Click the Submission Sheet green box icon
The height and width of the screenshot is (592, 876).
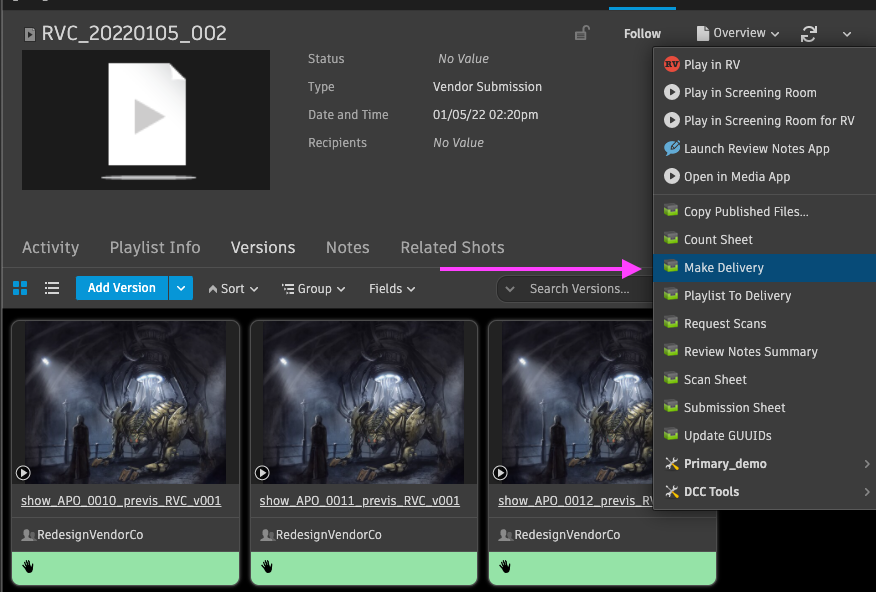(671, 407)
